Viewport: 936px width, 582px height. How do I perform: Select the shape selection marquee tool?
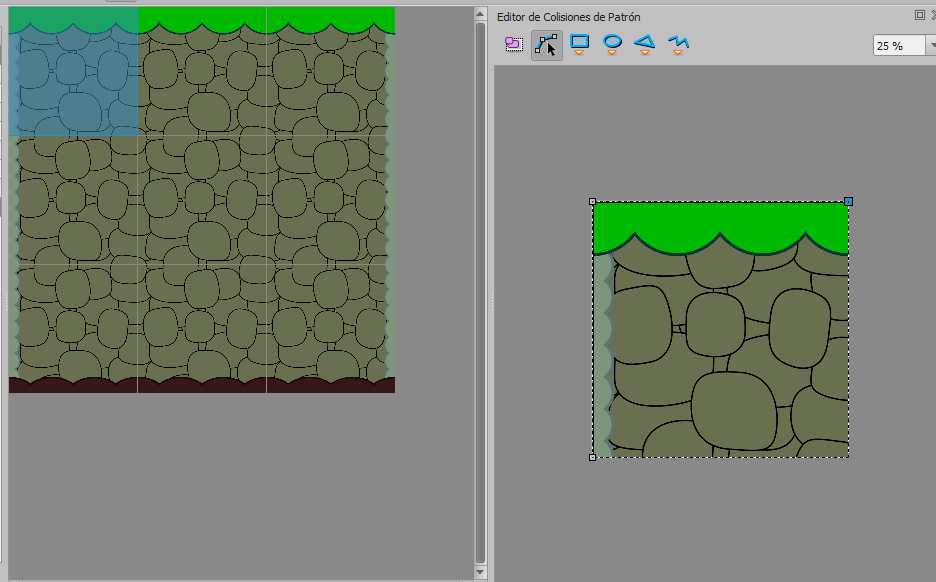pos(513,43)
